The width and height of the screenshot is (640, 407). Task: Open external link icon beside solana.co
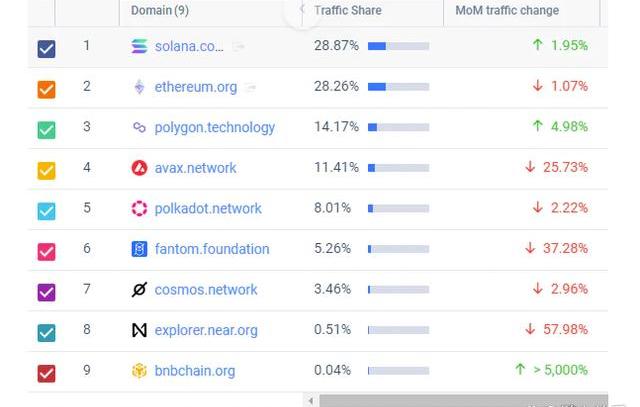coord(238,47)
